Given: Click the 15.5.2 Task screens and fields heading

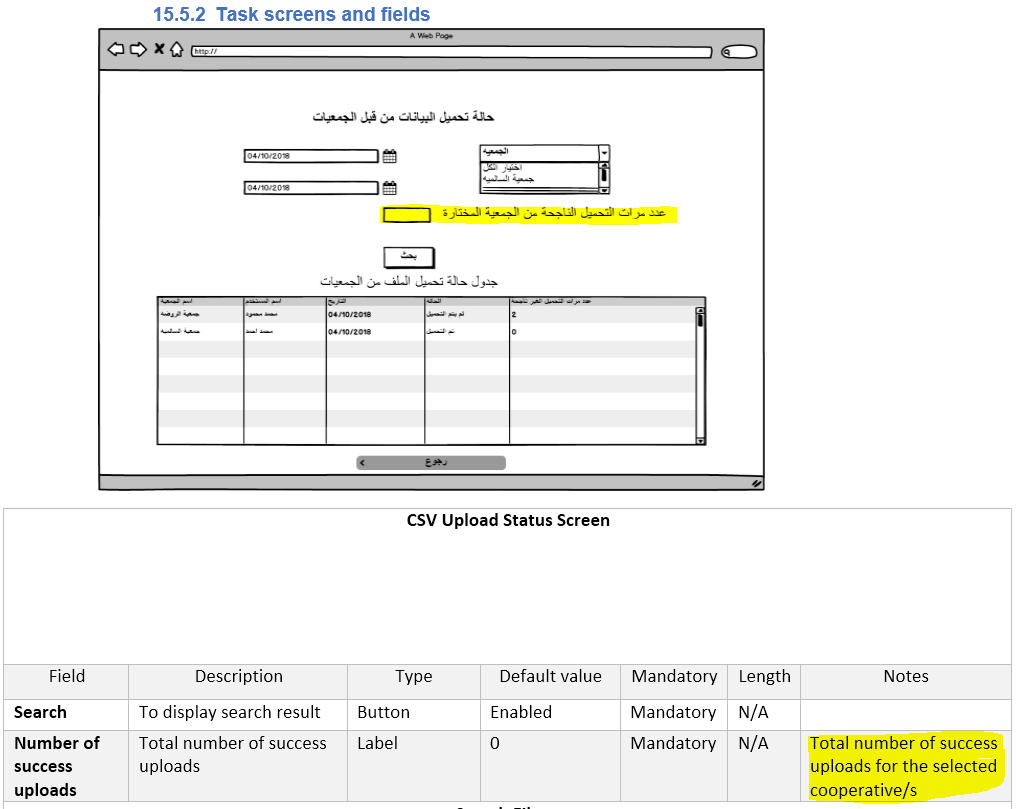Looking at the screenshot, I should (x=291, y=14).
